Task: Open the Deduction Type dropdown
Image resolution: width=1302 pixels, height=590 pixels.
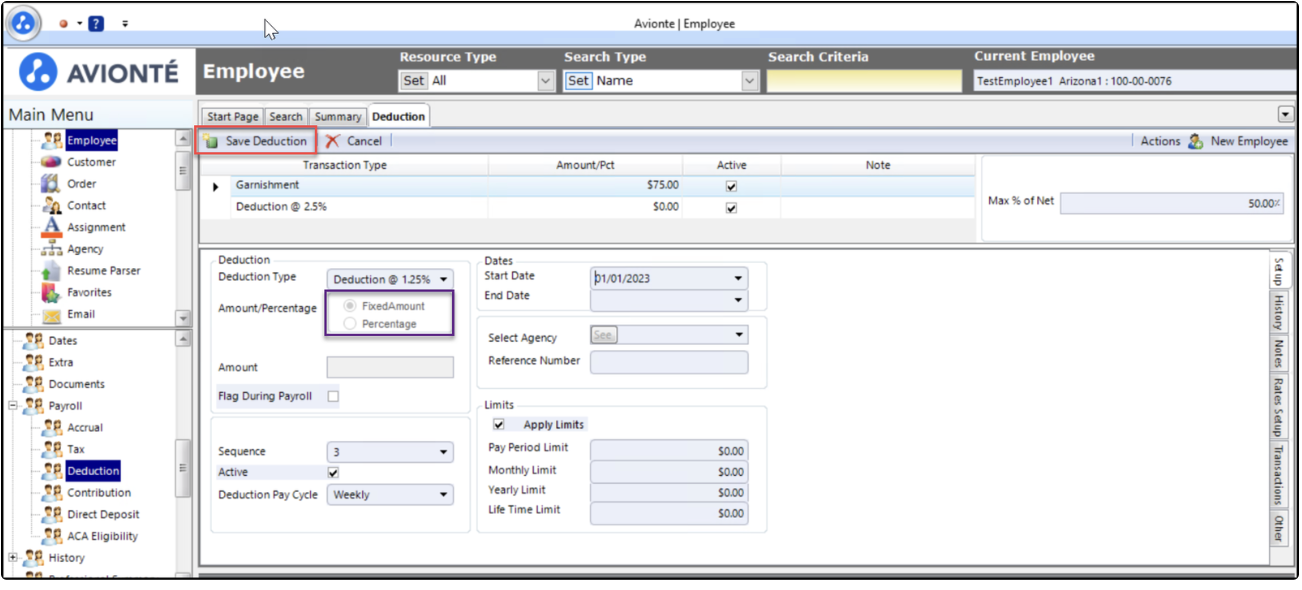Action: pyautogui.click(x=443, y=280)
